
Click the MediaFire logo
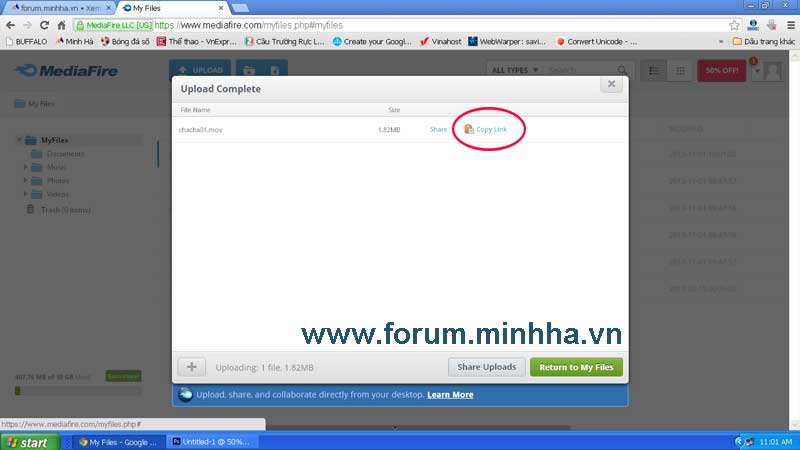(x=66, y=70)
